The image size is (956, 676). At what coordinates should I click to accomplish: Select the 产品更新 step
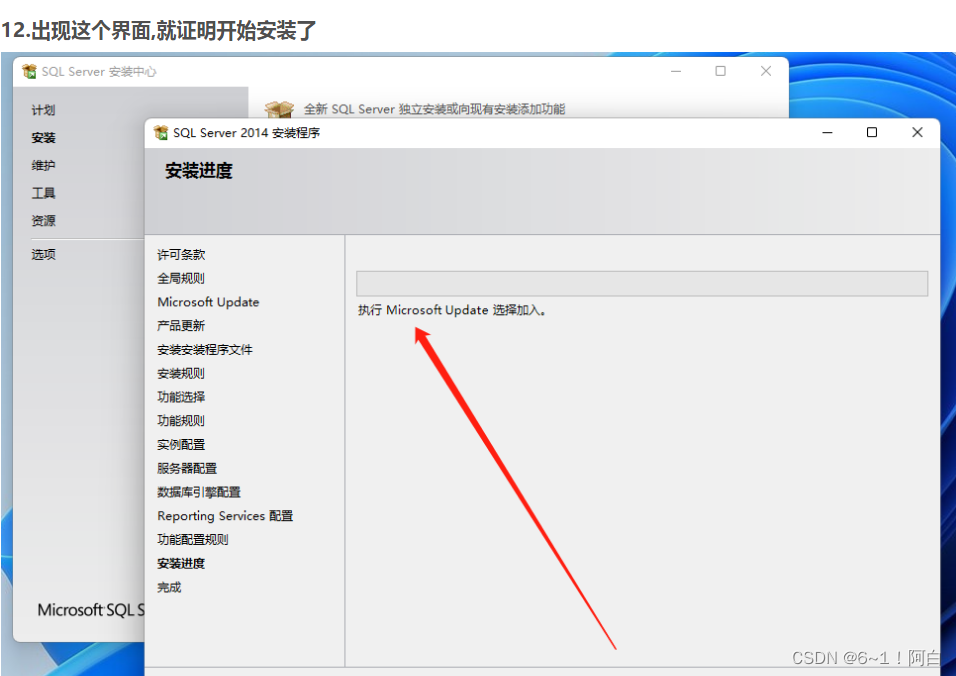pyautogui.click(x=181, y=326)
